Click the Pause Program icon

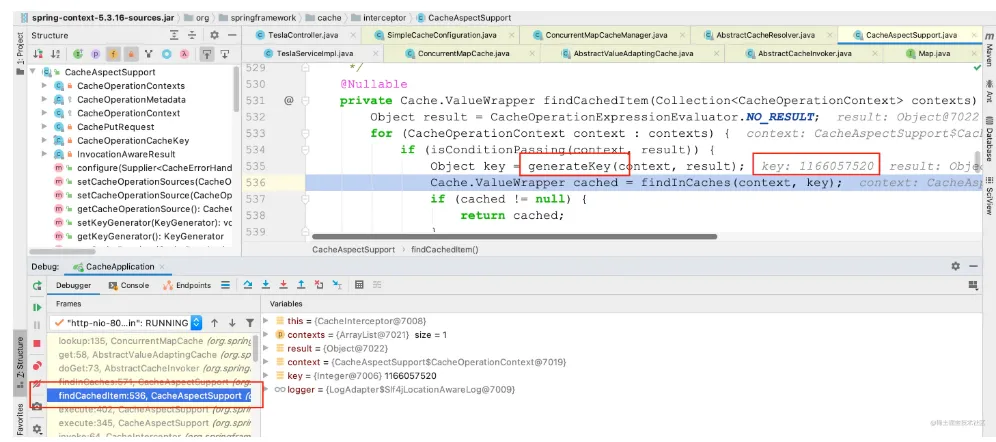click(37, 325)
